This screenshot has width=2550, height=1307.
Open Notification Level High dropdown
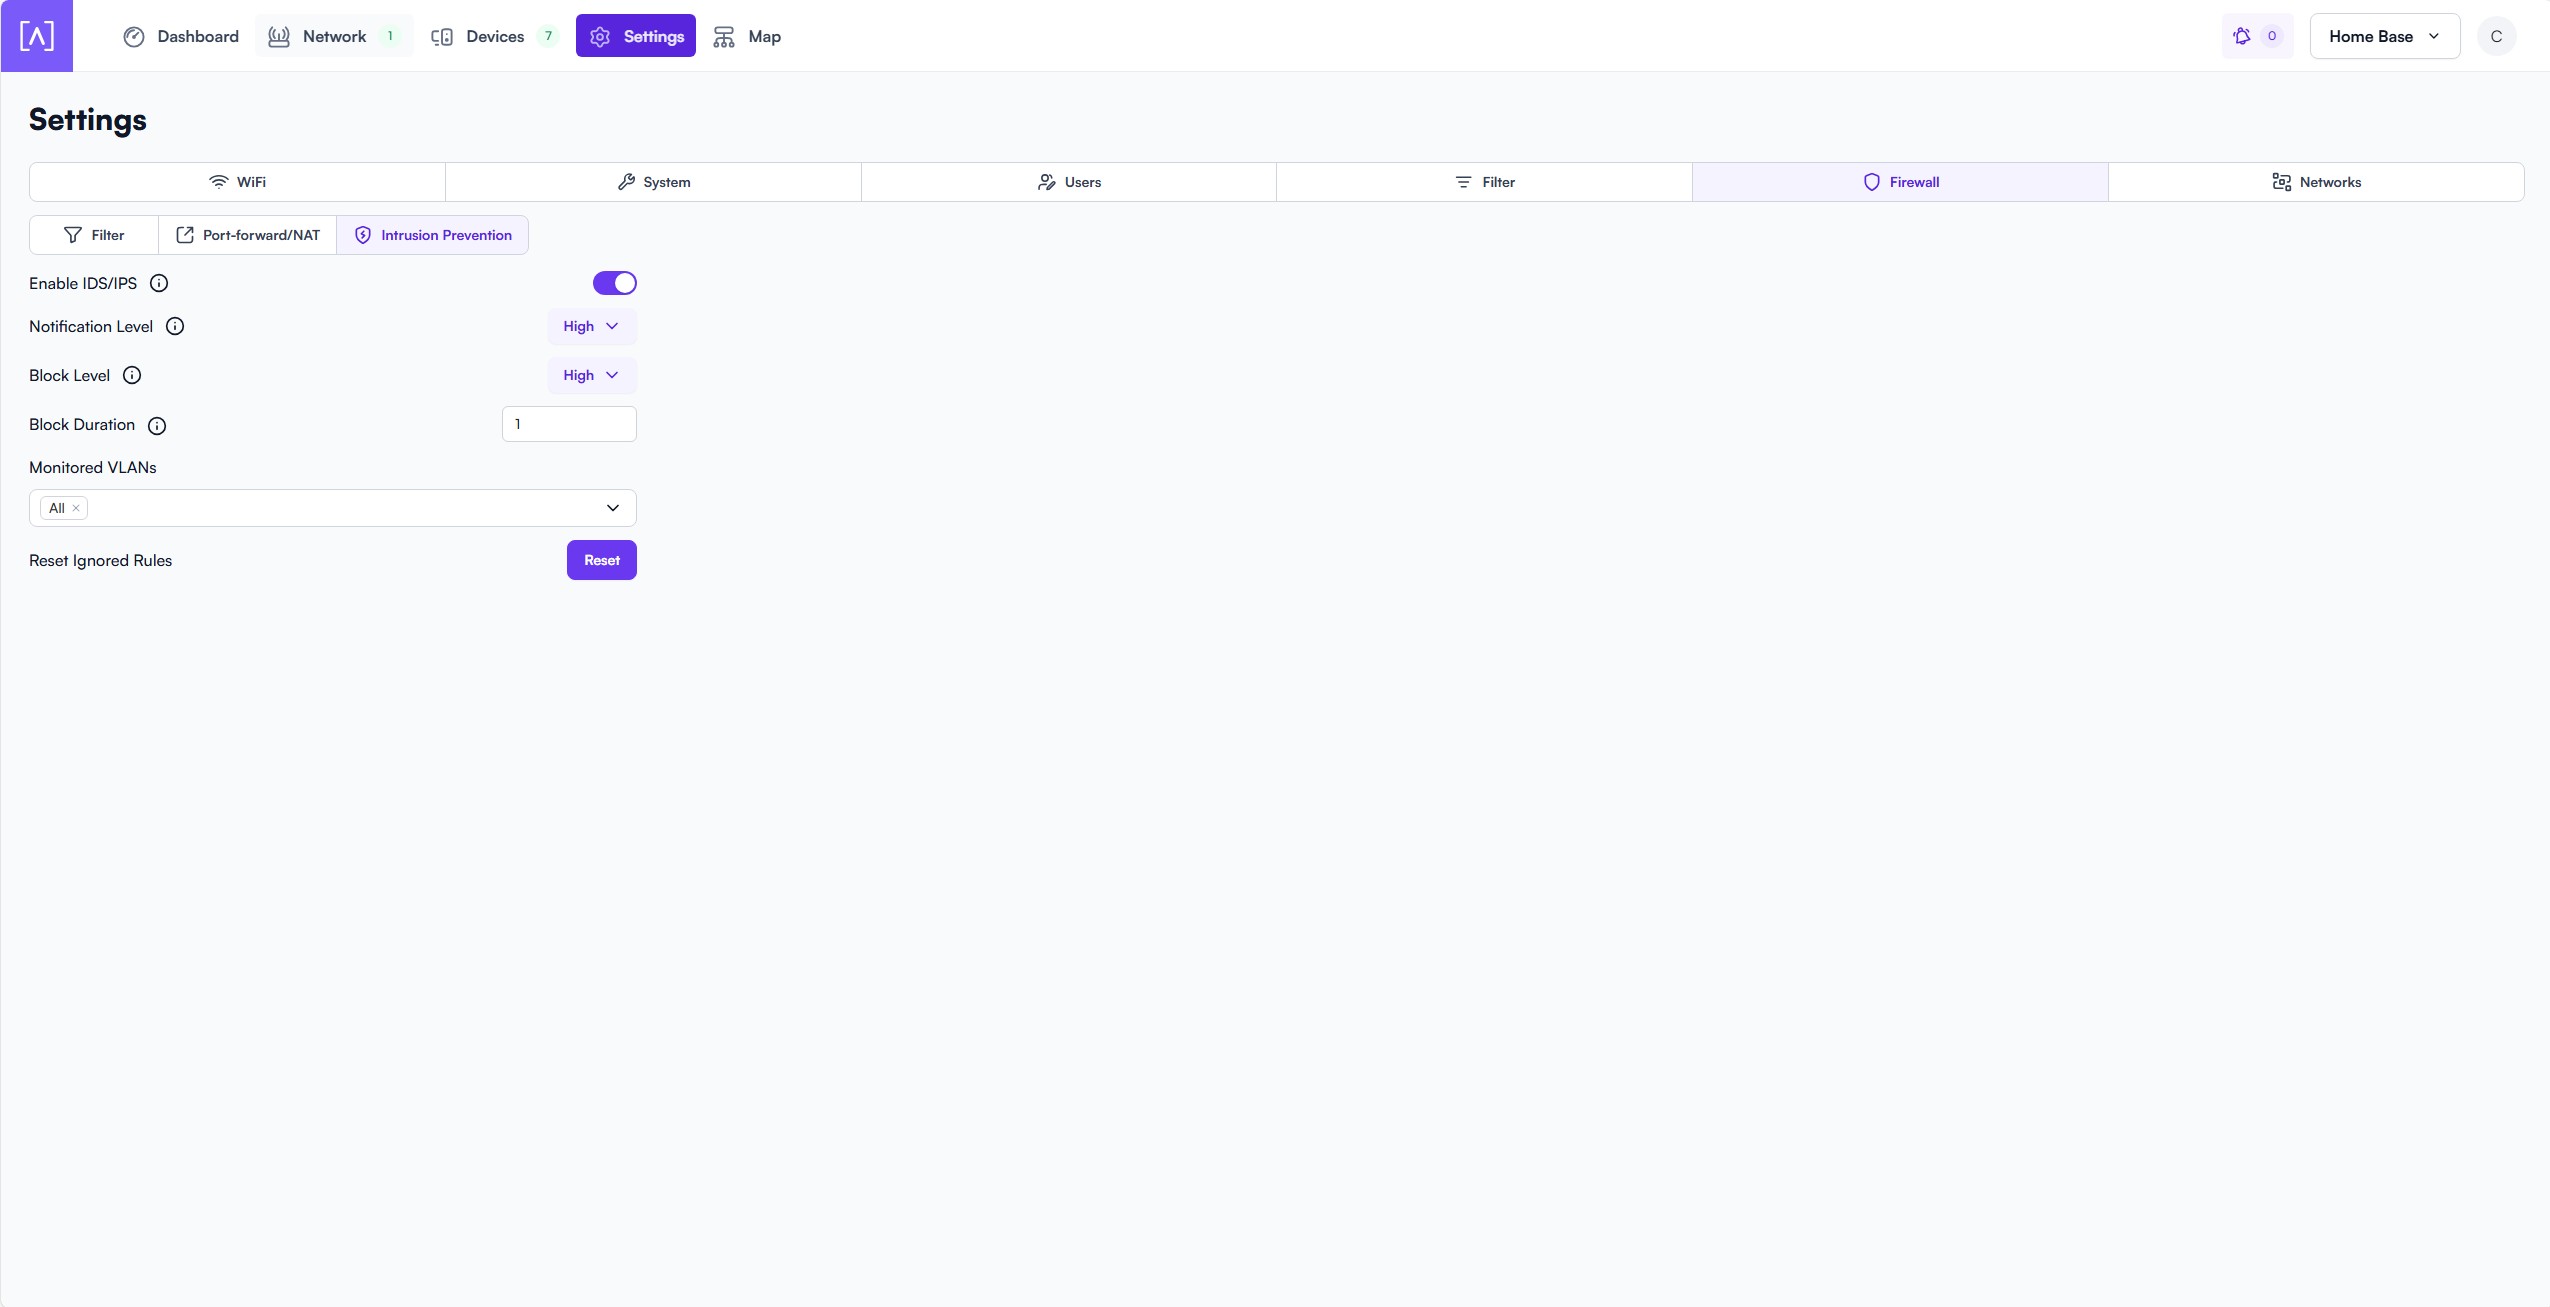591,326
